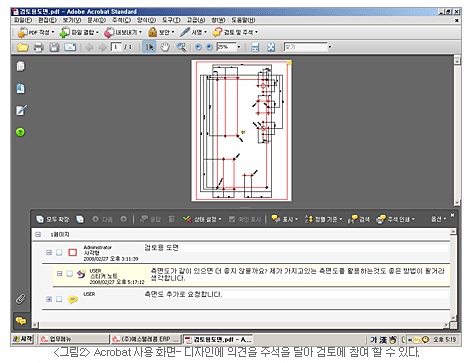Click the Zoom Out round button
This screenshot has height=363, width=470.
[198, 47]
